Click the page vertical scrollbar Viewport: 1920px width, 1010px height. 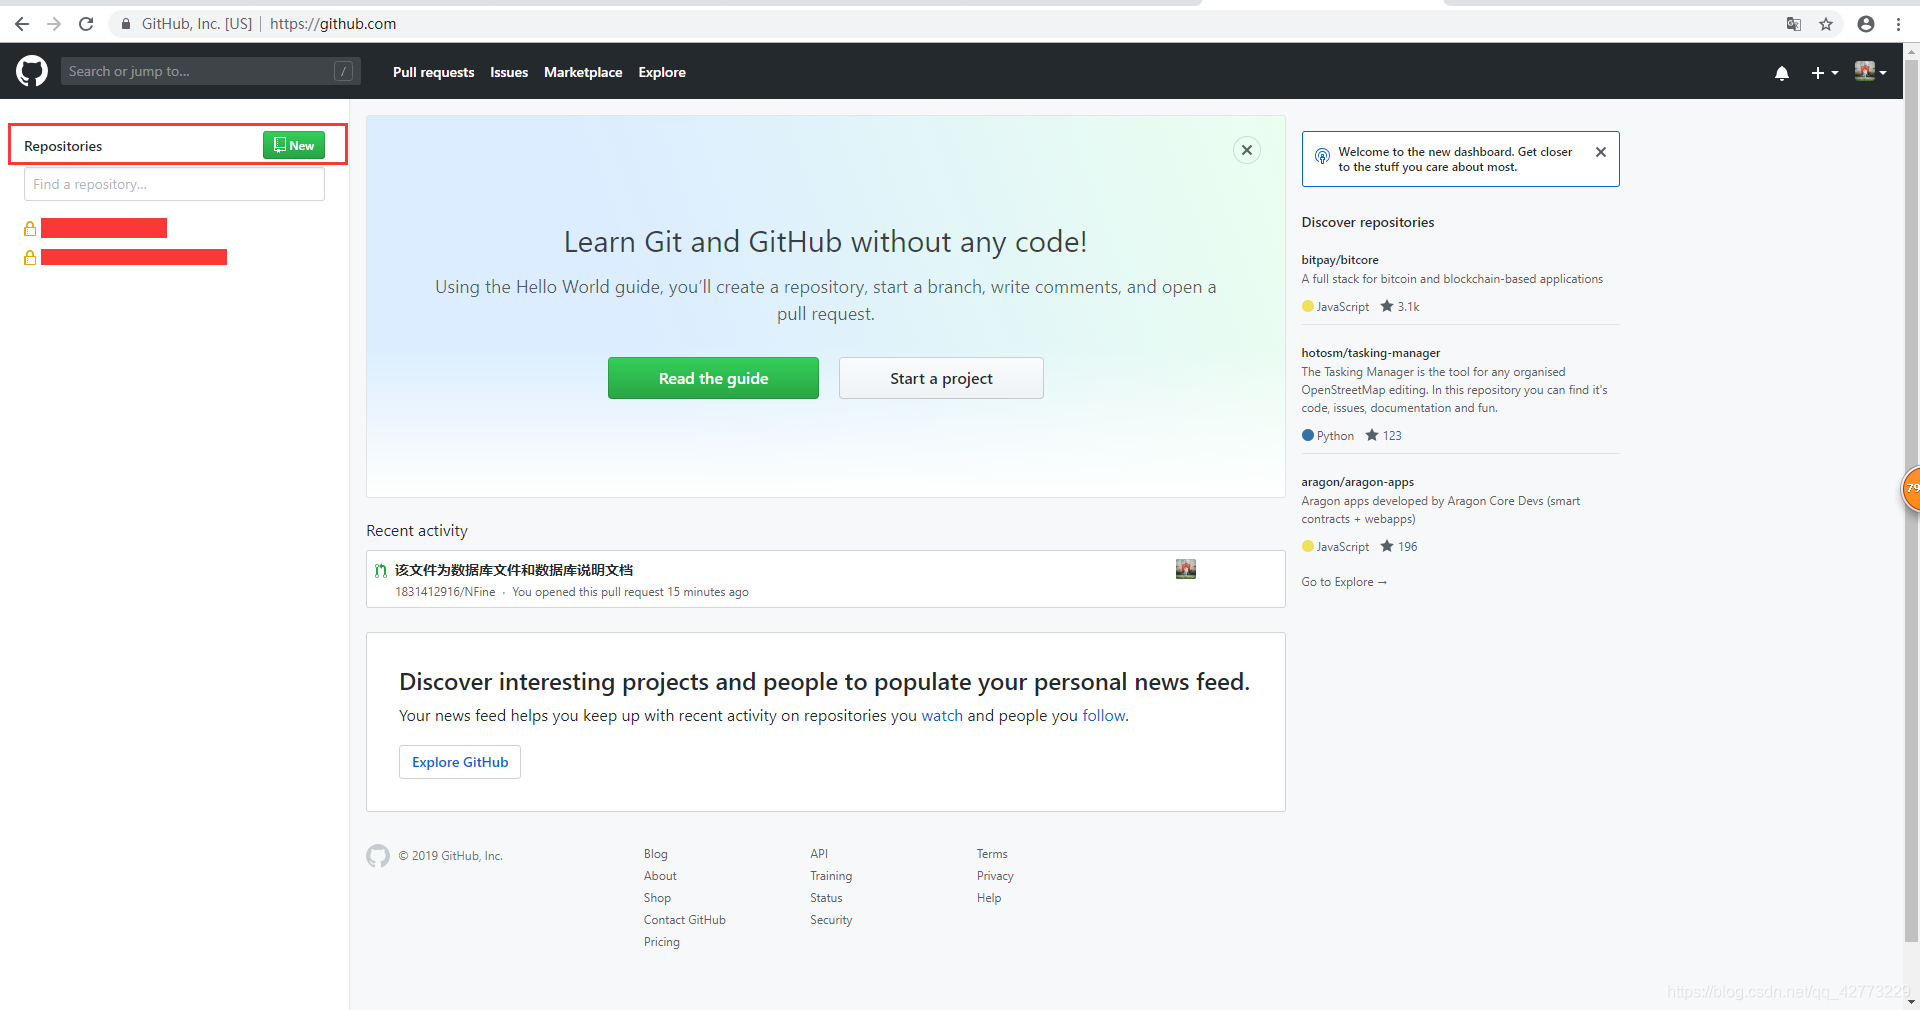pyautogui.click(x=1911, y=500)
